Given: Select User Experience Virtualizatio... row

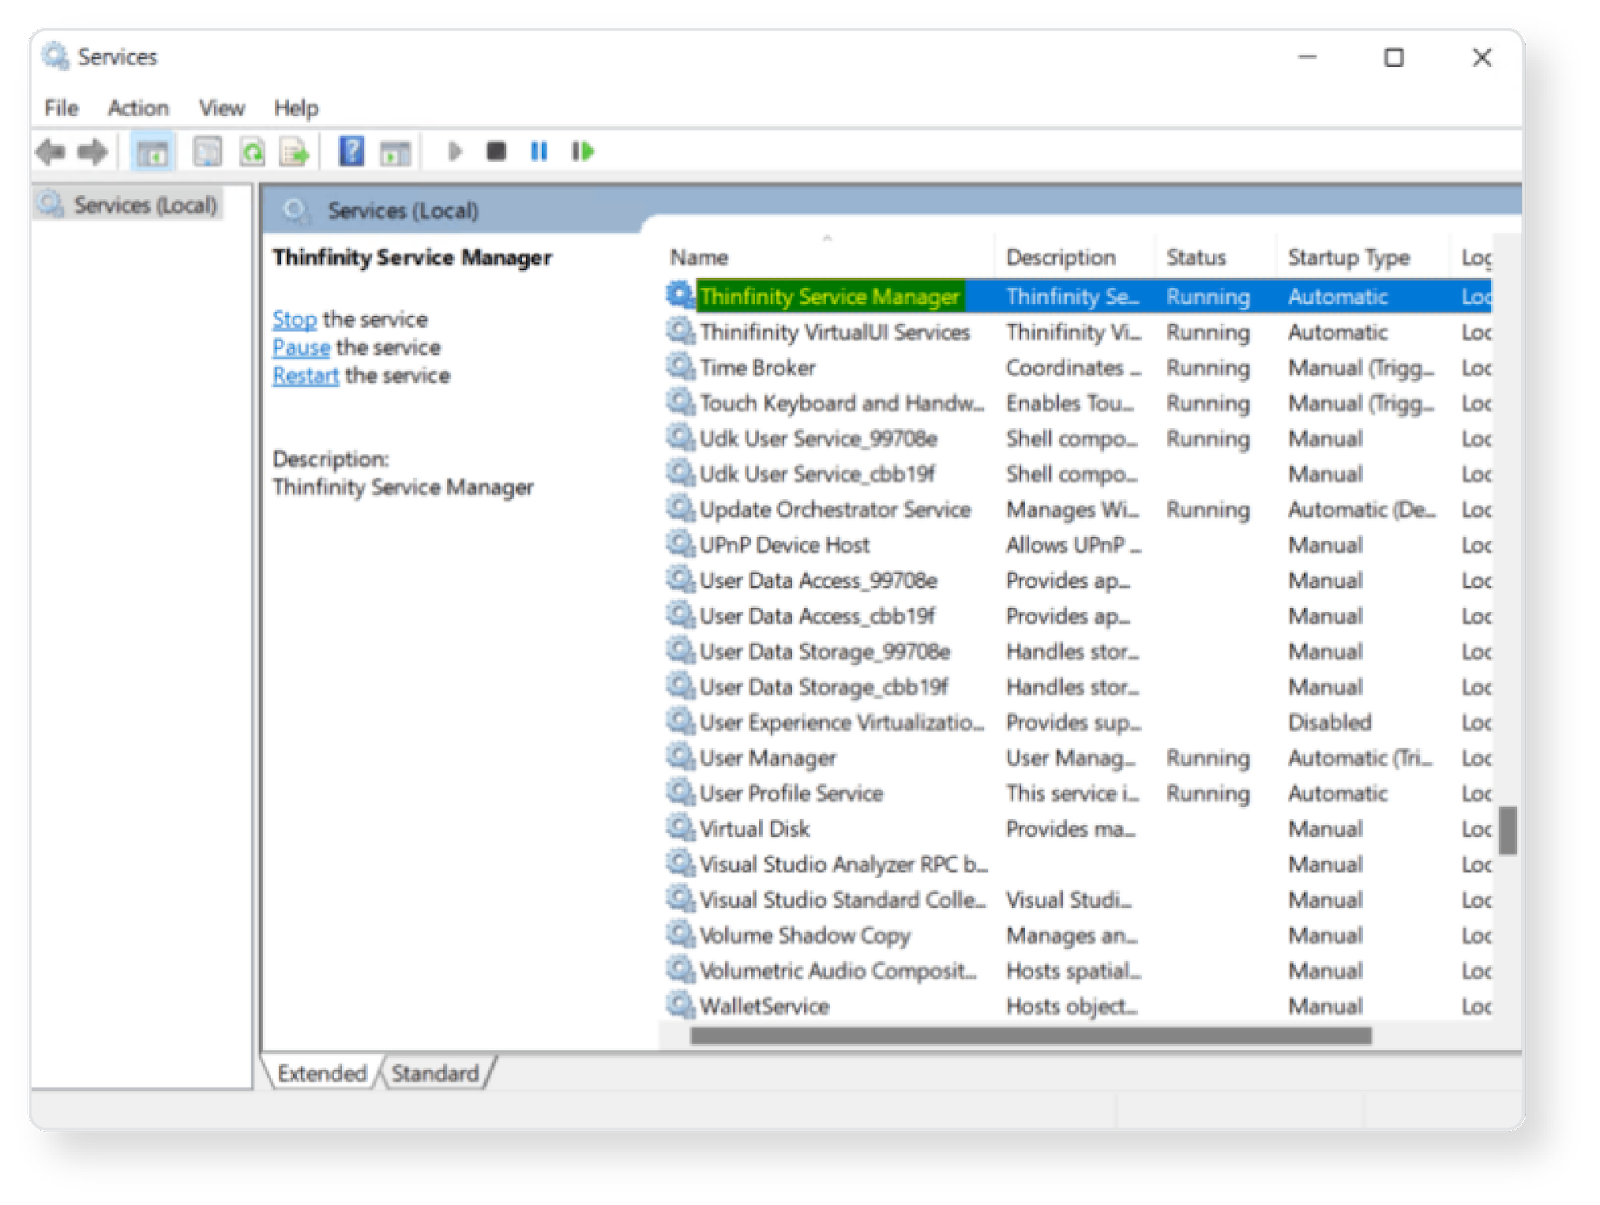Looking at the screenshot, I should [1078, 722].
